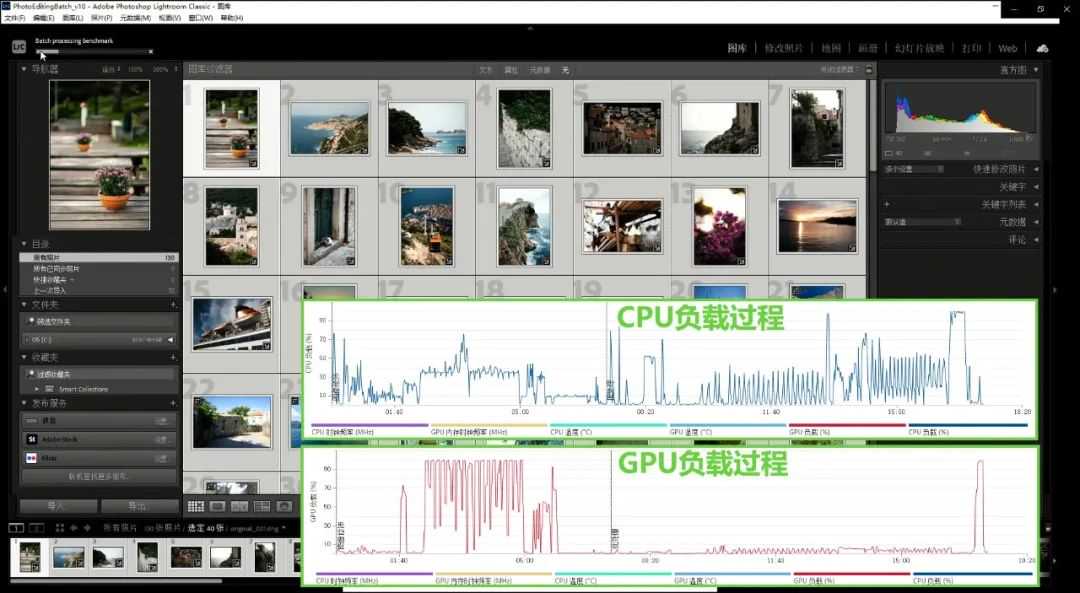Cancel the batch processing benchmark task
Image resolution: width=1080 pixels, height=593 pixels.
[151, 51]
